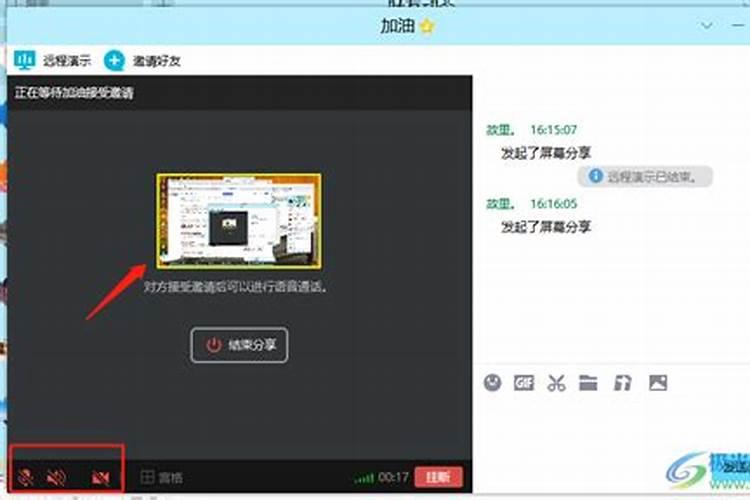Switch to grid (宫格) layout view
750x500 pixels.
click(161, 477)
